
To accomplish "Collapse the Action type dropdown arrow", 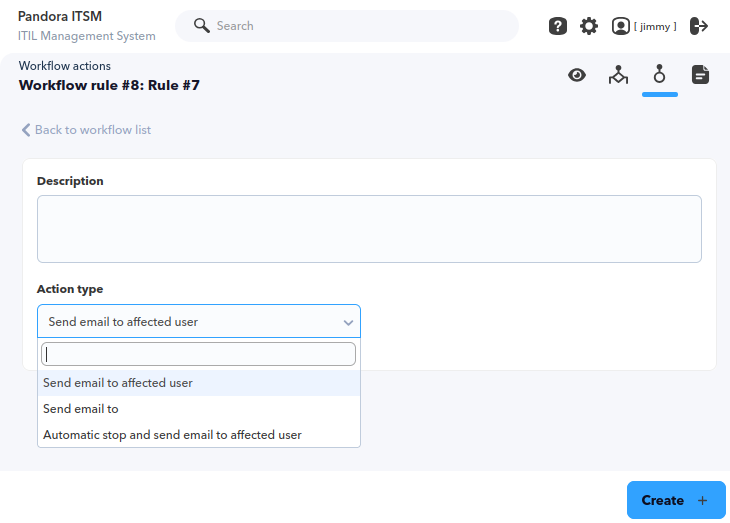I will pyautogui.click(x=348, y=322).
